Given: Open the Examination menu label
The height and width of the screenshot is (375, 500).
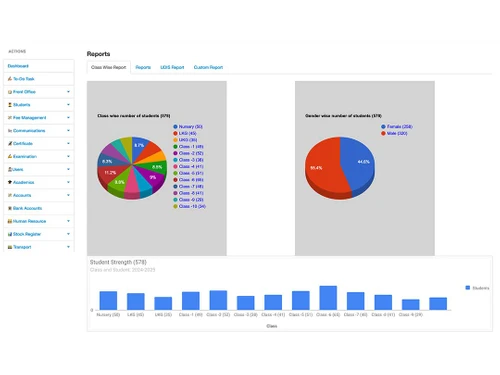Looking at the screenshot, I should (25, 156).
